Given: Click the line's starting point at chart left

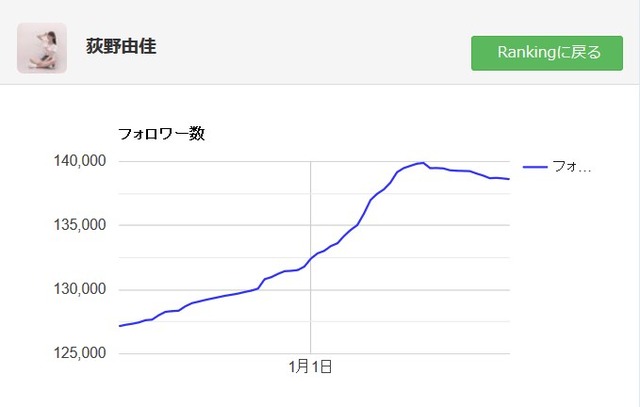Looking at the screenshot, I should click(x=120, y=326).
